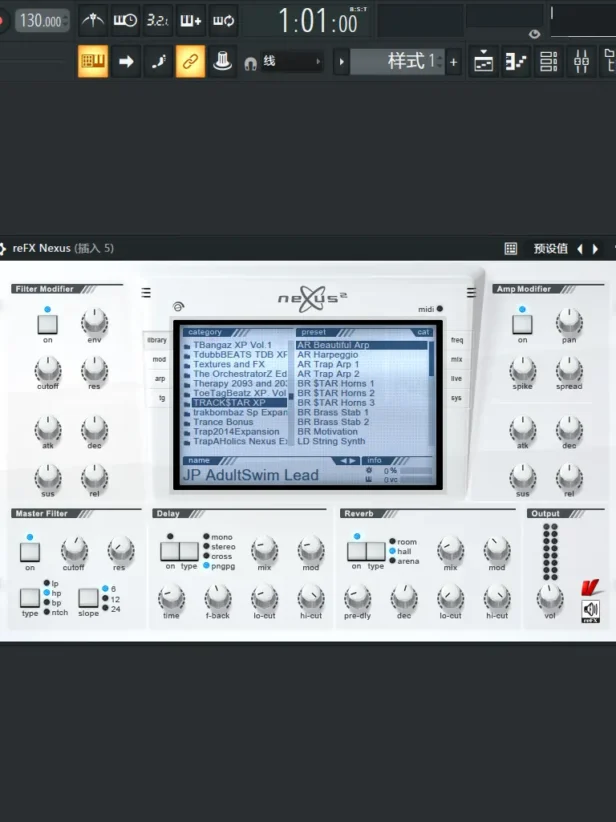Toggle the link controller chain icon
Image resolution: width=616 pixels, height=822 pixels.
pos(190,61)
